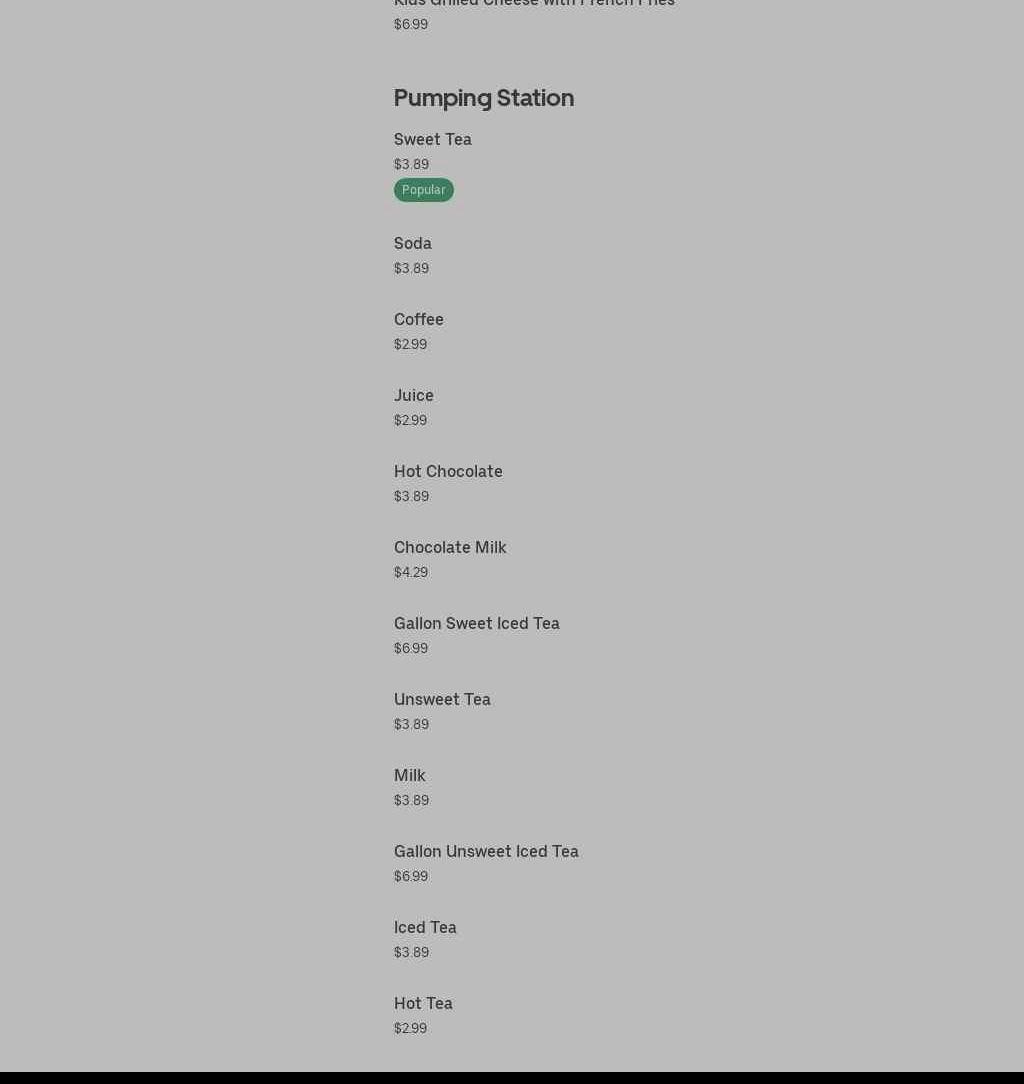The height and width of the screenshot is (1084, 1024).
Task: Select the Juice item
Action: [x=413, y=396]
